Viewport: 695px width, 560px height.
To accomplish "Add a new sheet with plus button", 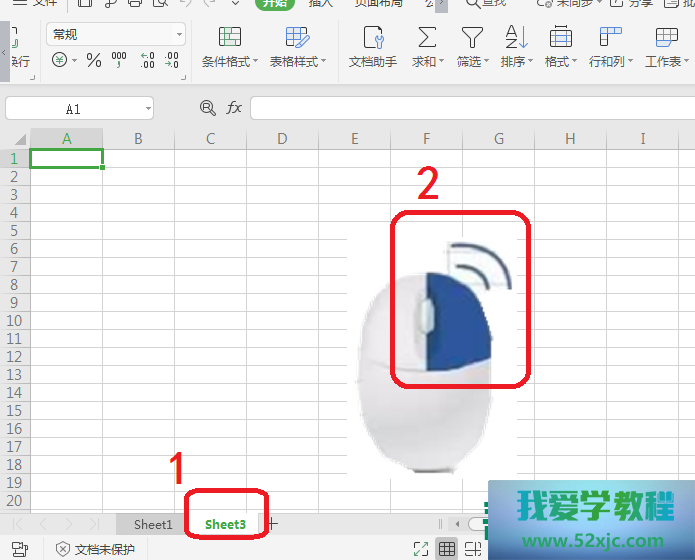I will point(274,523).
